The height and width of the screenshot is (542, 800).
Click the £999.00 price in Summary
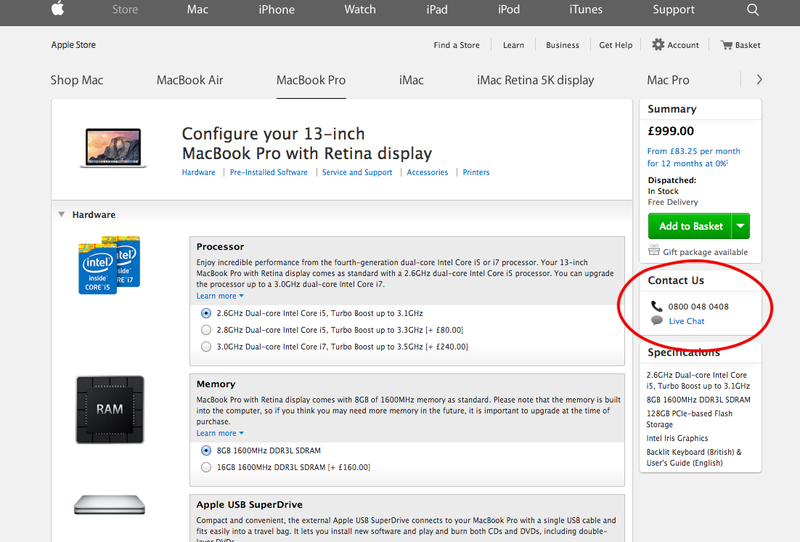(x=671, y=131)
